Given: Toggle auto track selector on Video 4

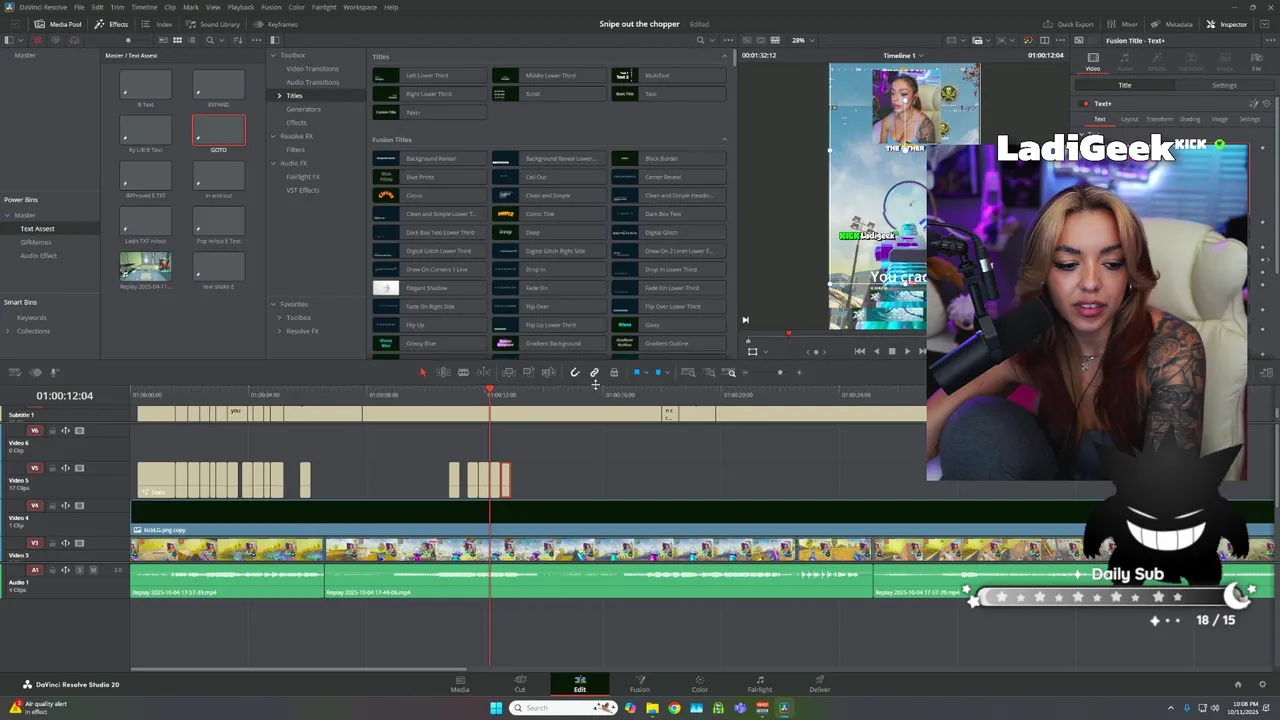Looking at the screenshot, I should [65, 506].
